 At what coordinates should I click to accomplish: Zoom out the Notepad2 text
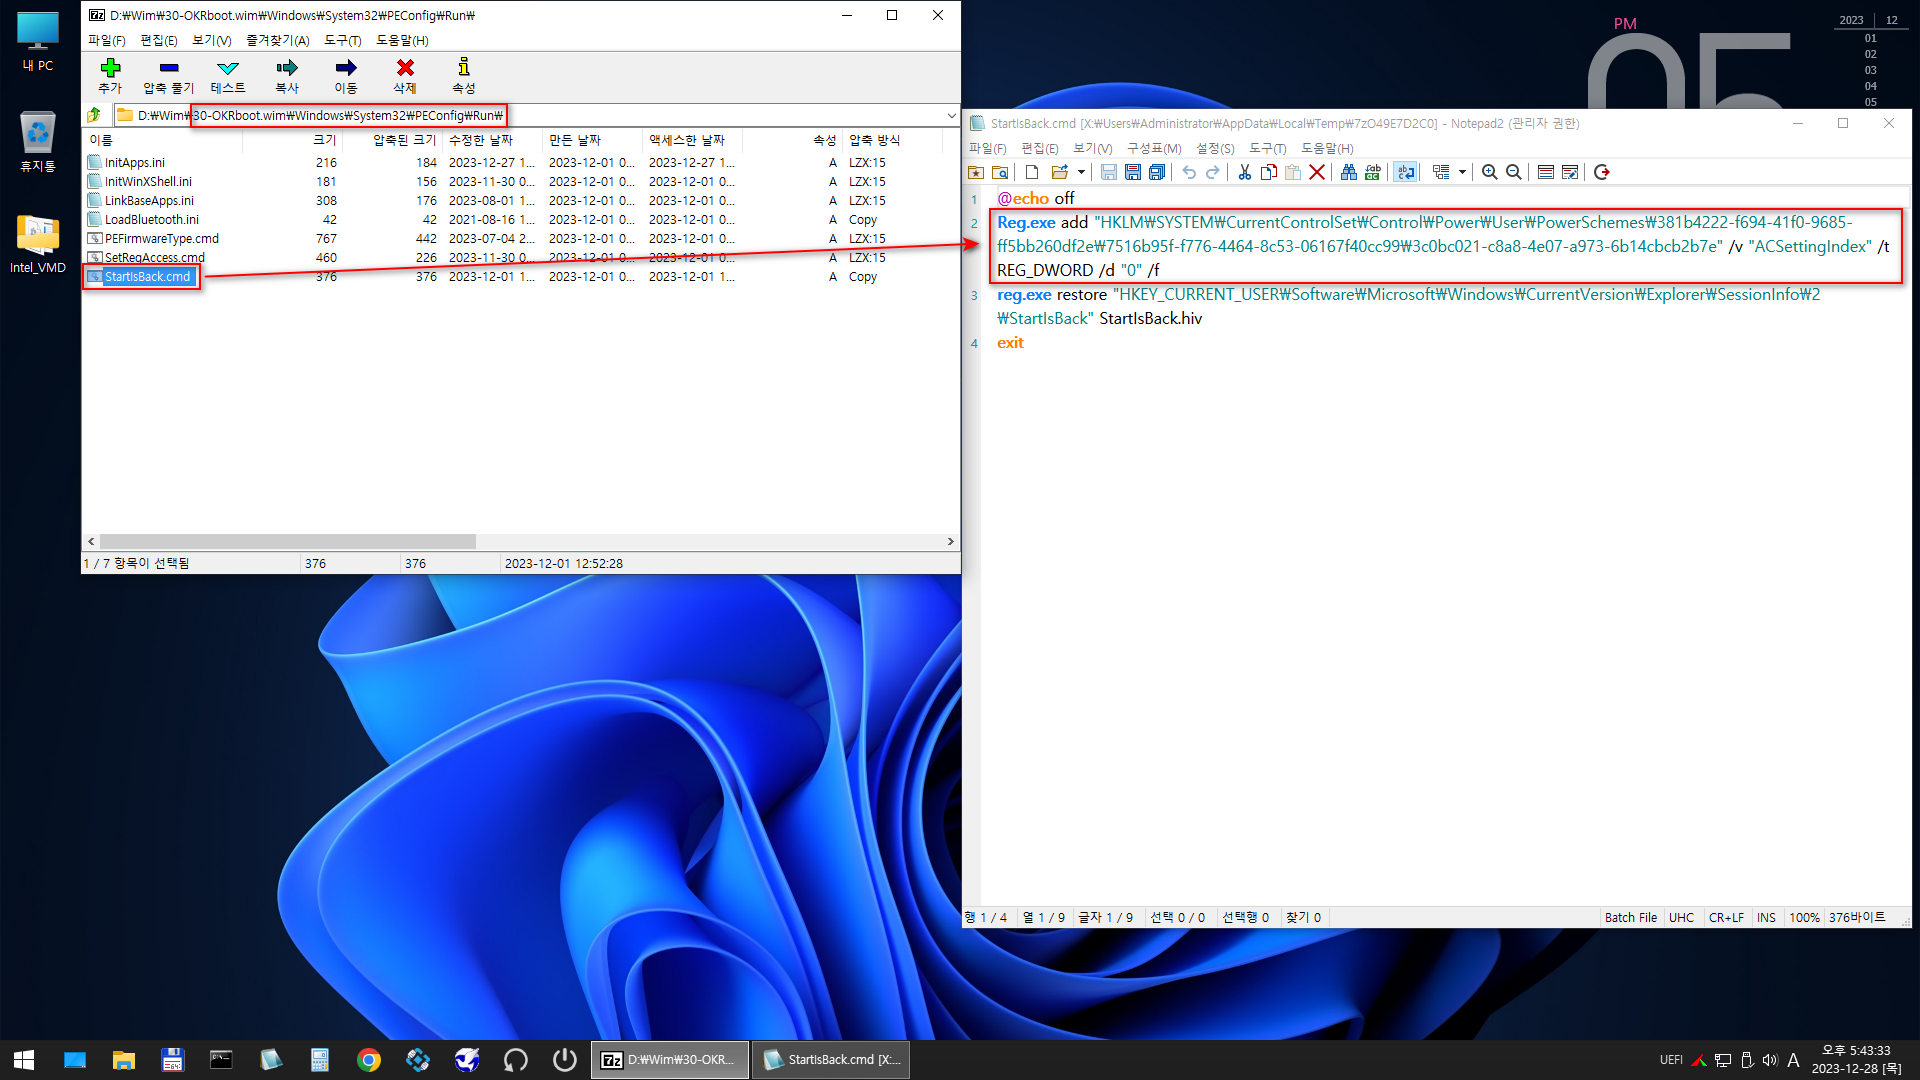[x=1514, y=172]
